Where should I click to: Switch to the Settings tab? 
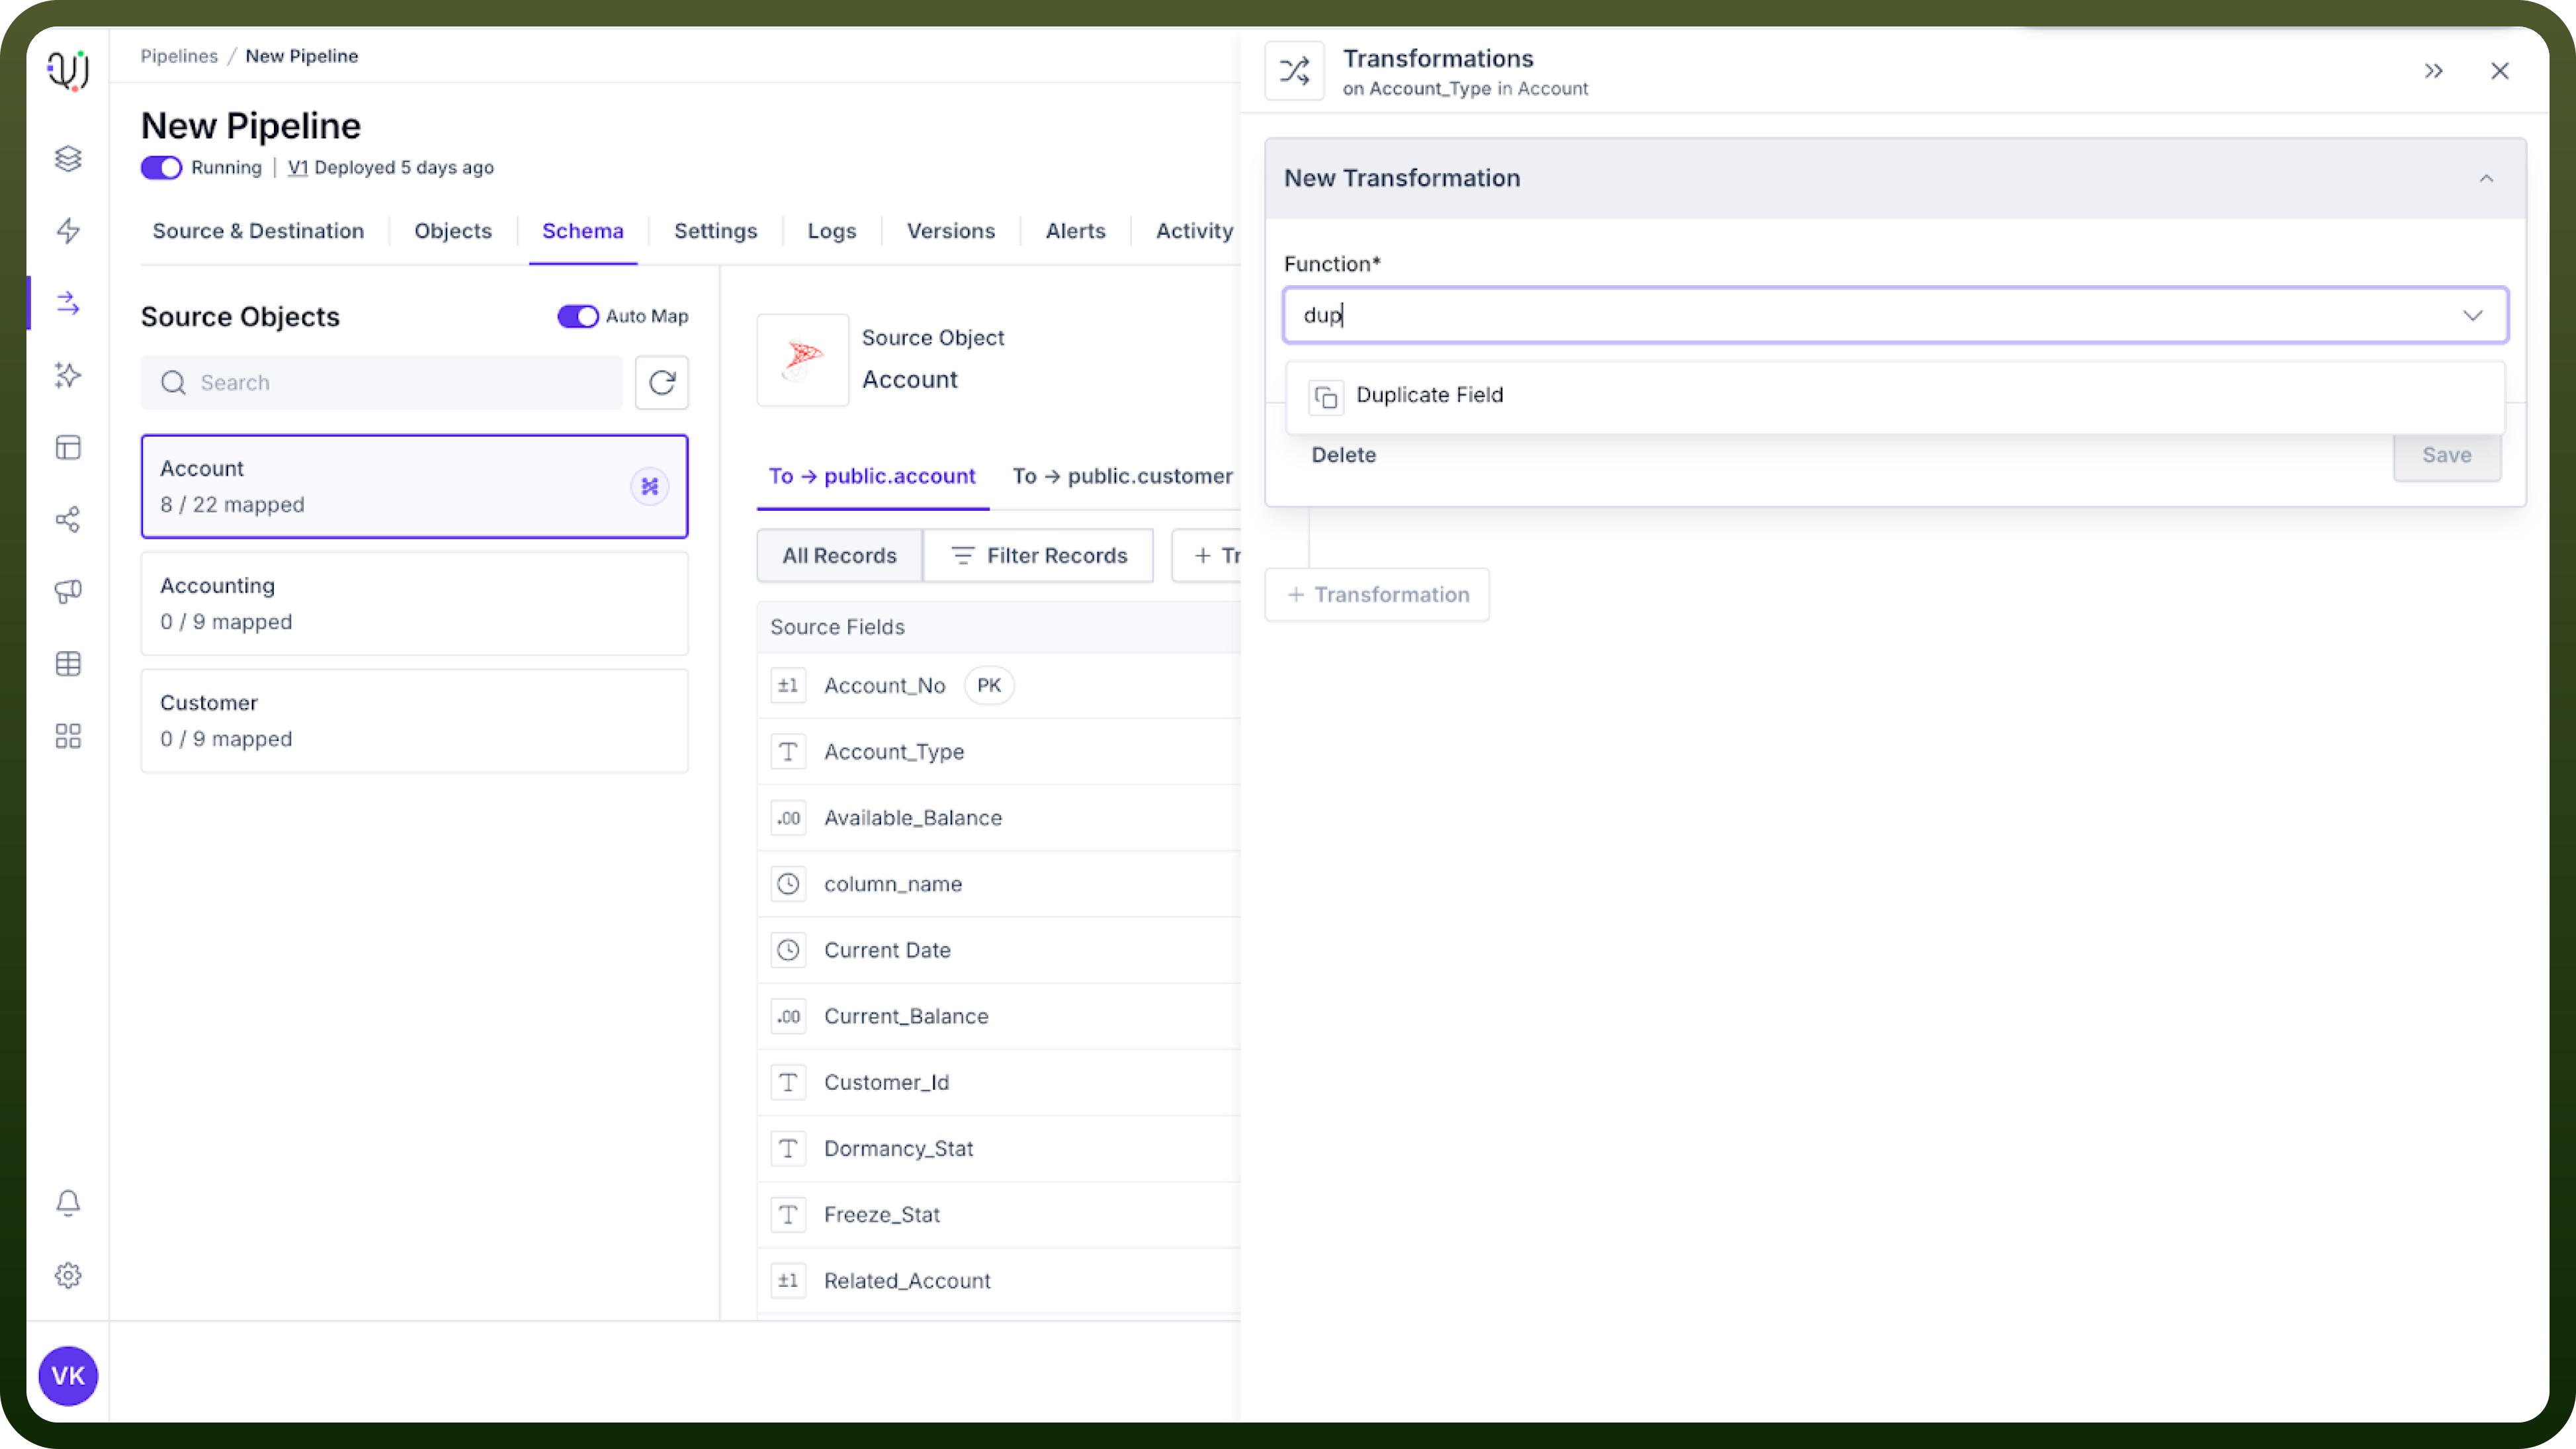click(715, 231)
